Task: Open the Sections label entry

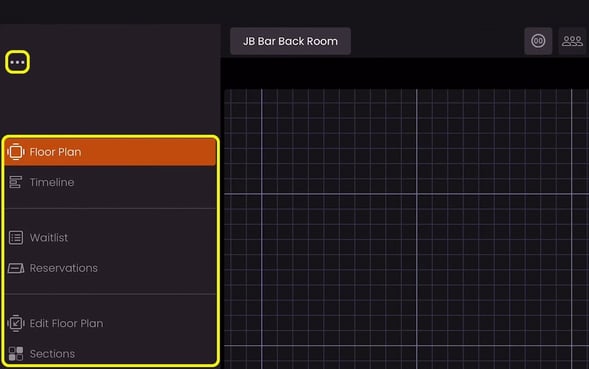Action: pyautogui.click(x=52, y=354)
